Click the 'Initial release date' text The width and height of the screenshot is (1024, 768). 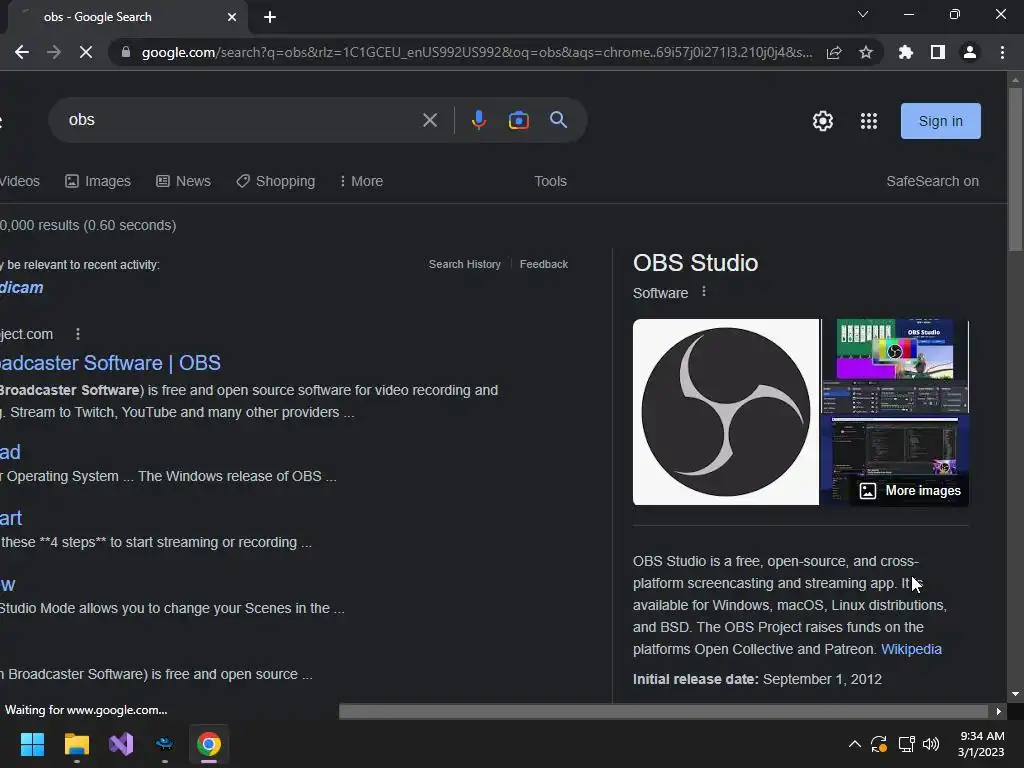[696, 679]
